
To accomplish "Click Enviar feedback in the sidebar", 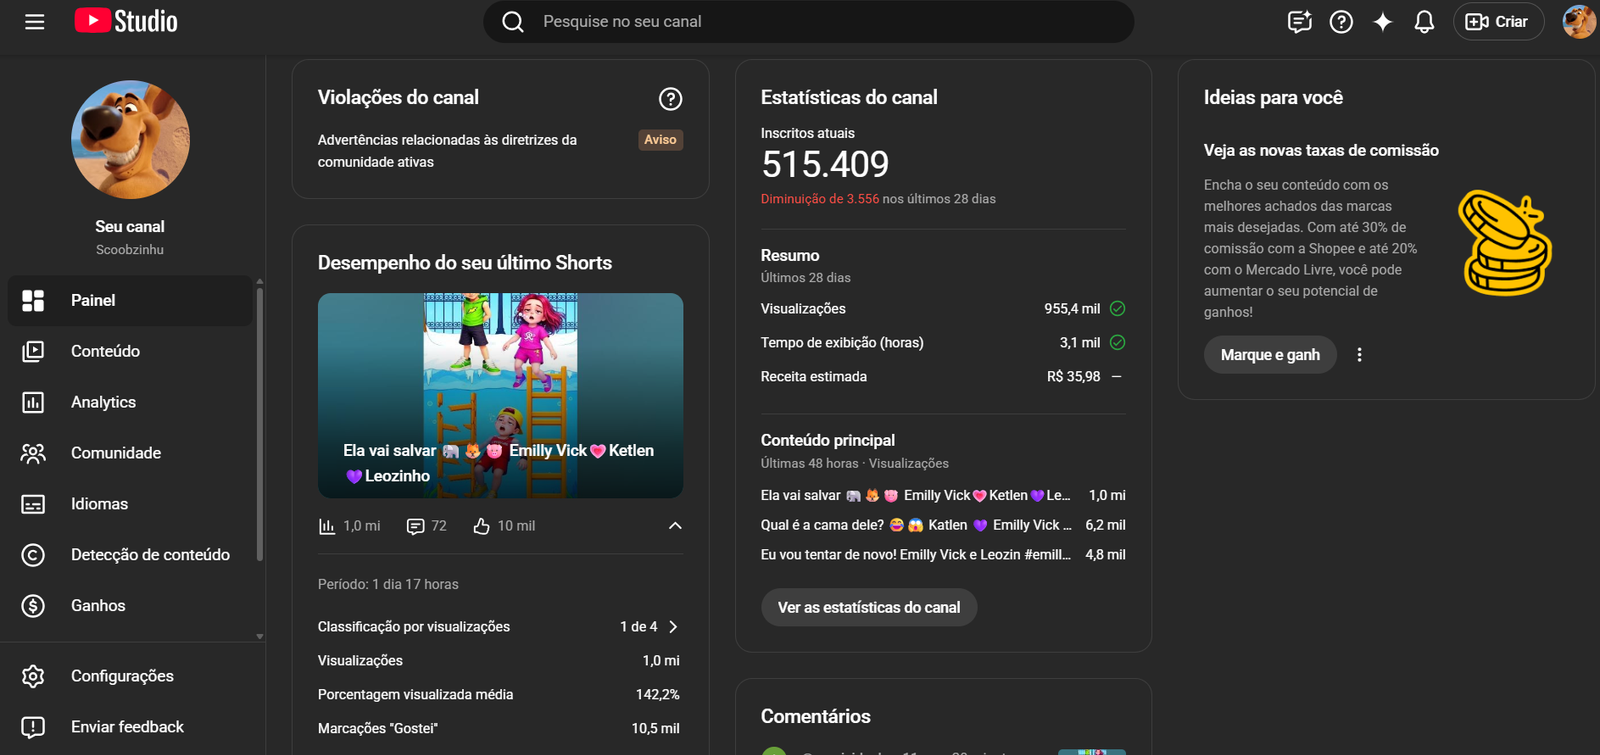I will tap(130, 727).
